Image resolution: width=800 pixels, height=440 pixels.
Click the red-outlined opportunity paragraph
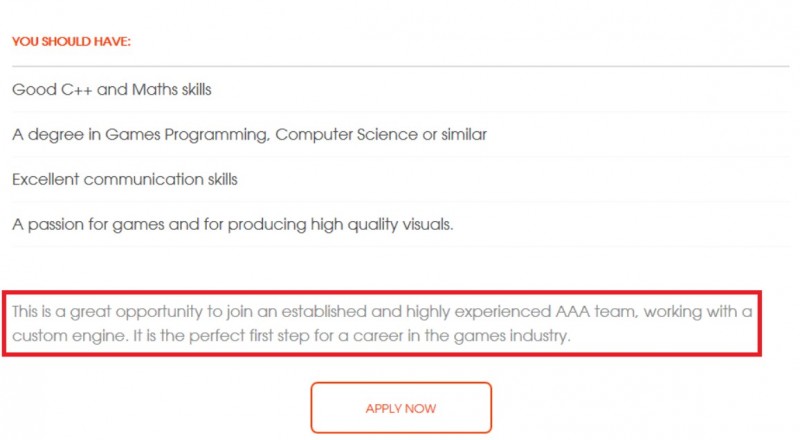point(382,323)
